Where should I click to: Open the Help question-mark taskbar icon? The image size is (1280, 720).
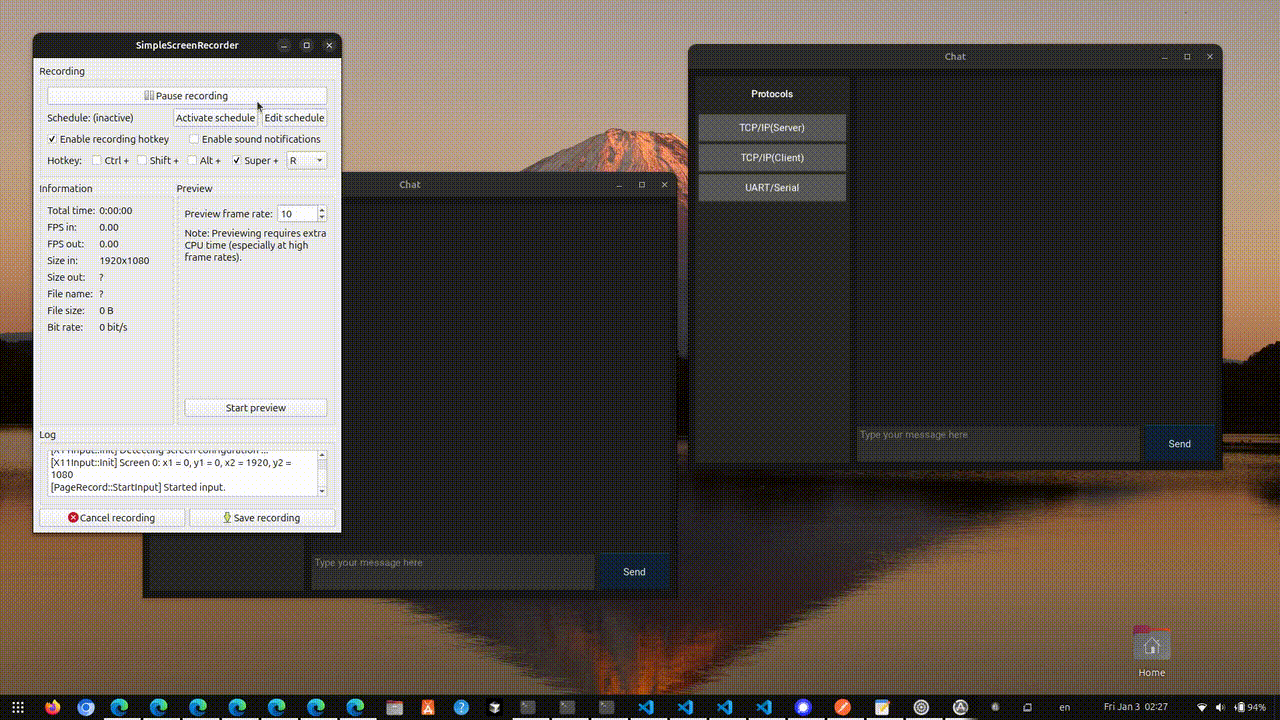pos(461,707)
